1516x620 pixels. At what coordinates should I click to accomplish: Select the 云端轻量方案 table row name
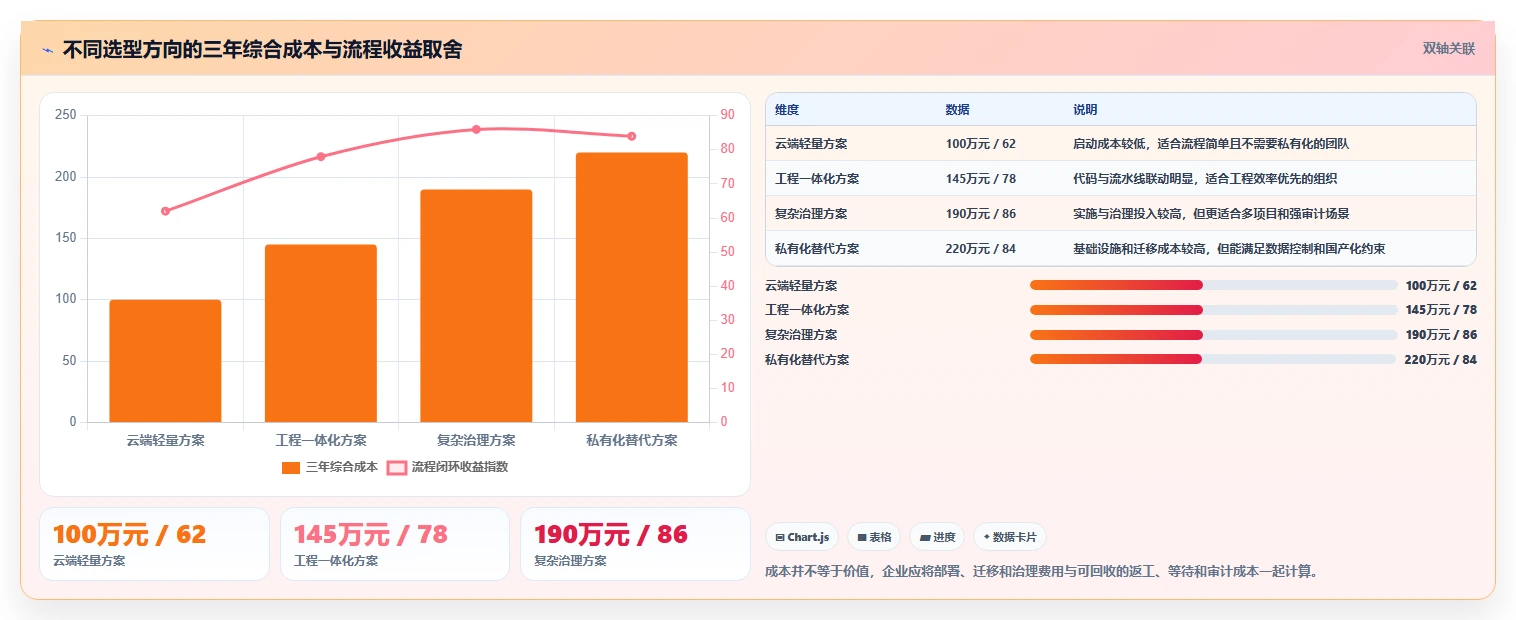pos(811,144)
